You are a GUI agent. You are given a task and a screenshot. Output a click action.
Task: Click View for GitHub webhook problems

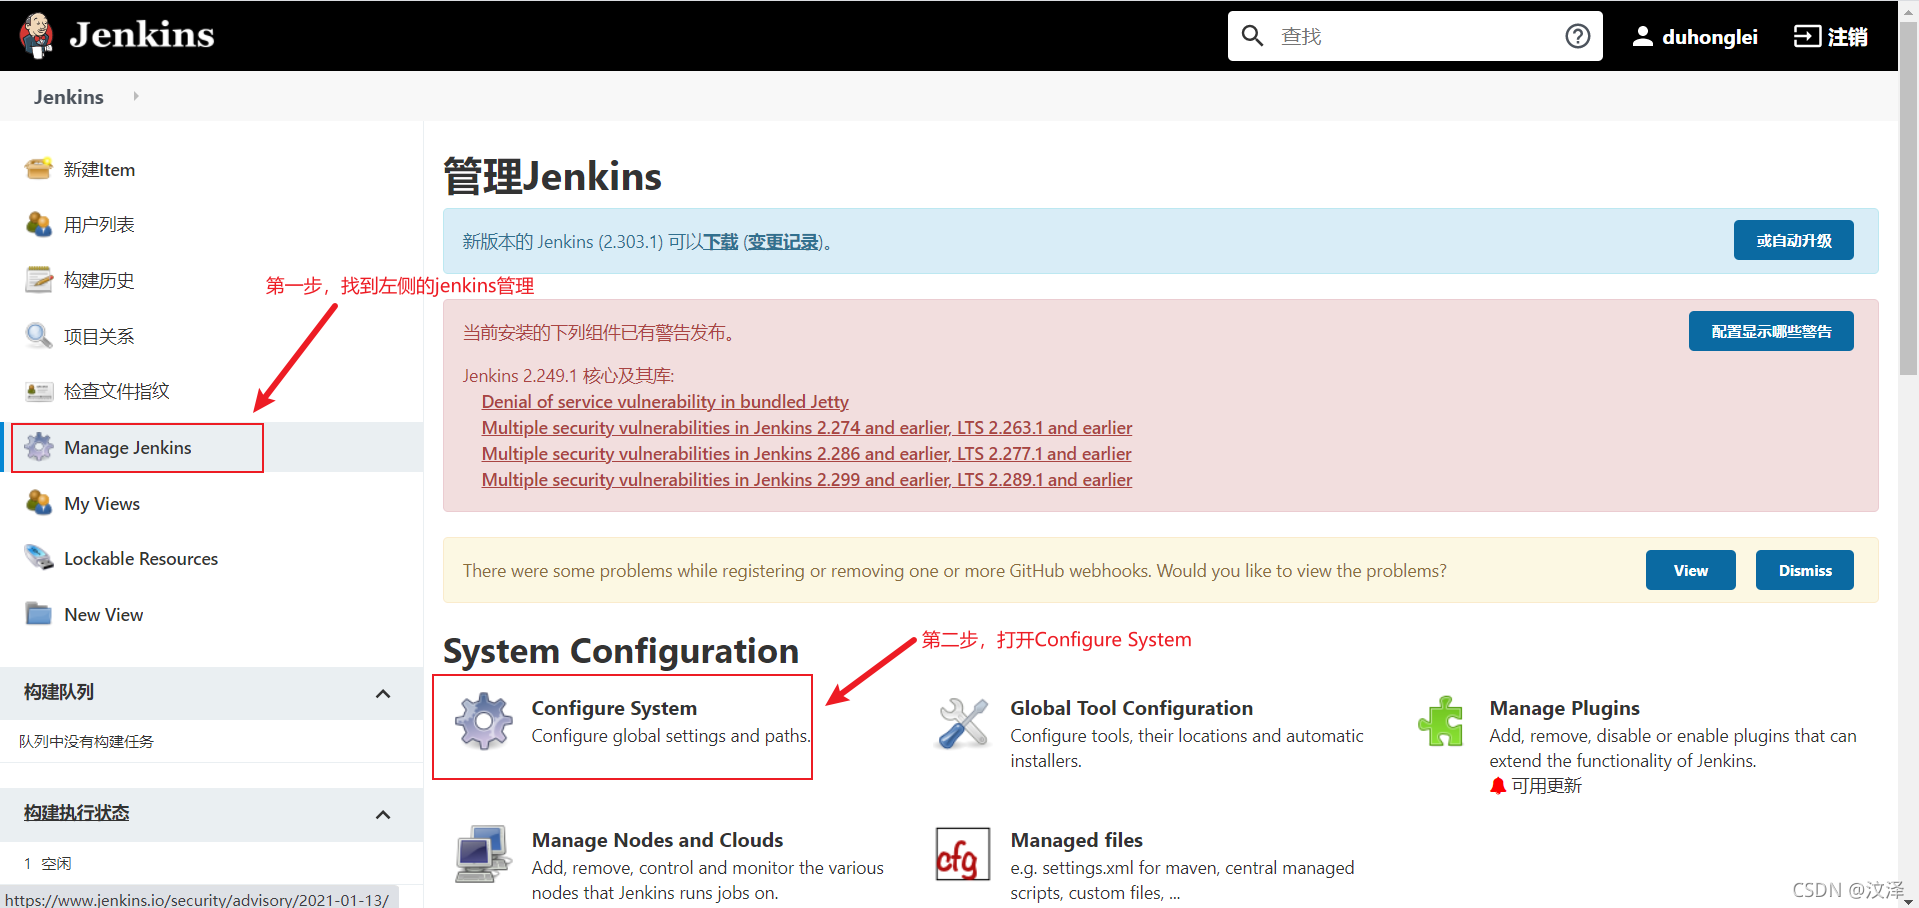[1691, 570]
